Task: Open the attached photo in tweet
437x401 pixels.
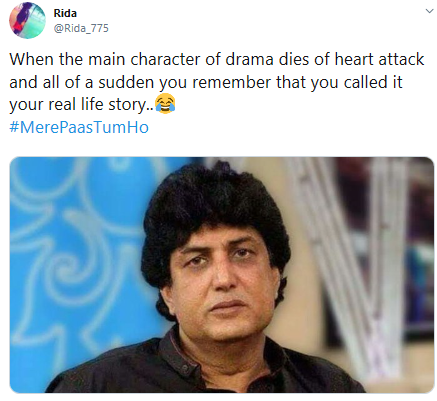Action: coord(222,274)
